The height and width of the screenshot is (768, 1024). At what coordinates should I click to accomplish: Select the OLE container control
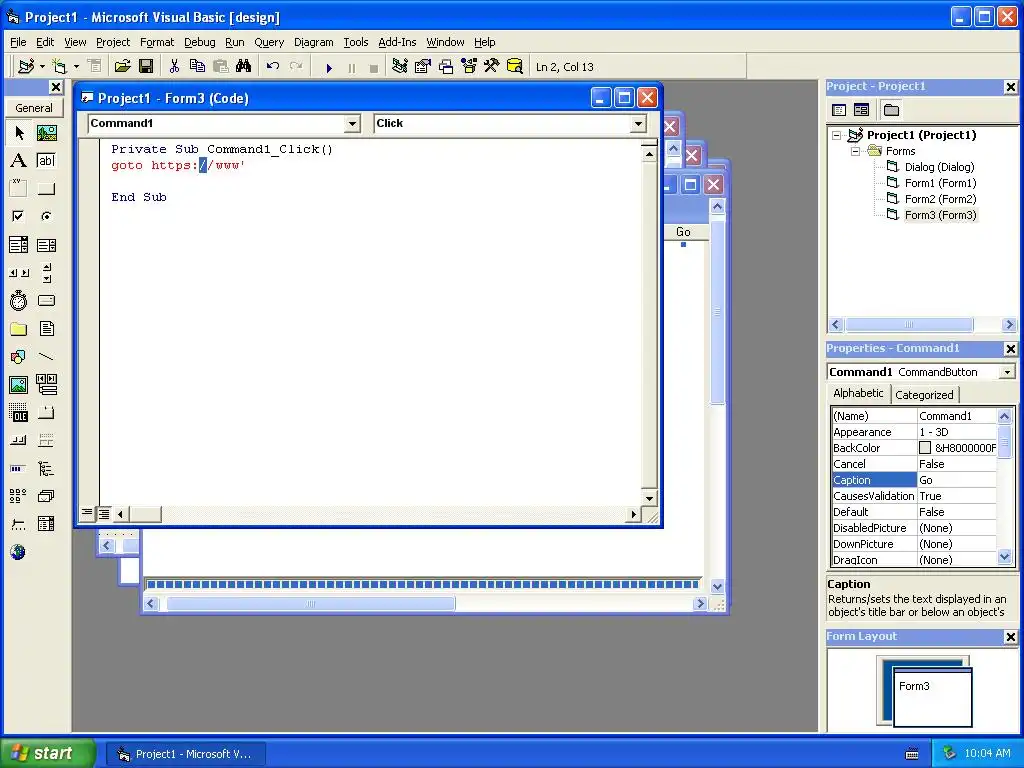(19, 413)
